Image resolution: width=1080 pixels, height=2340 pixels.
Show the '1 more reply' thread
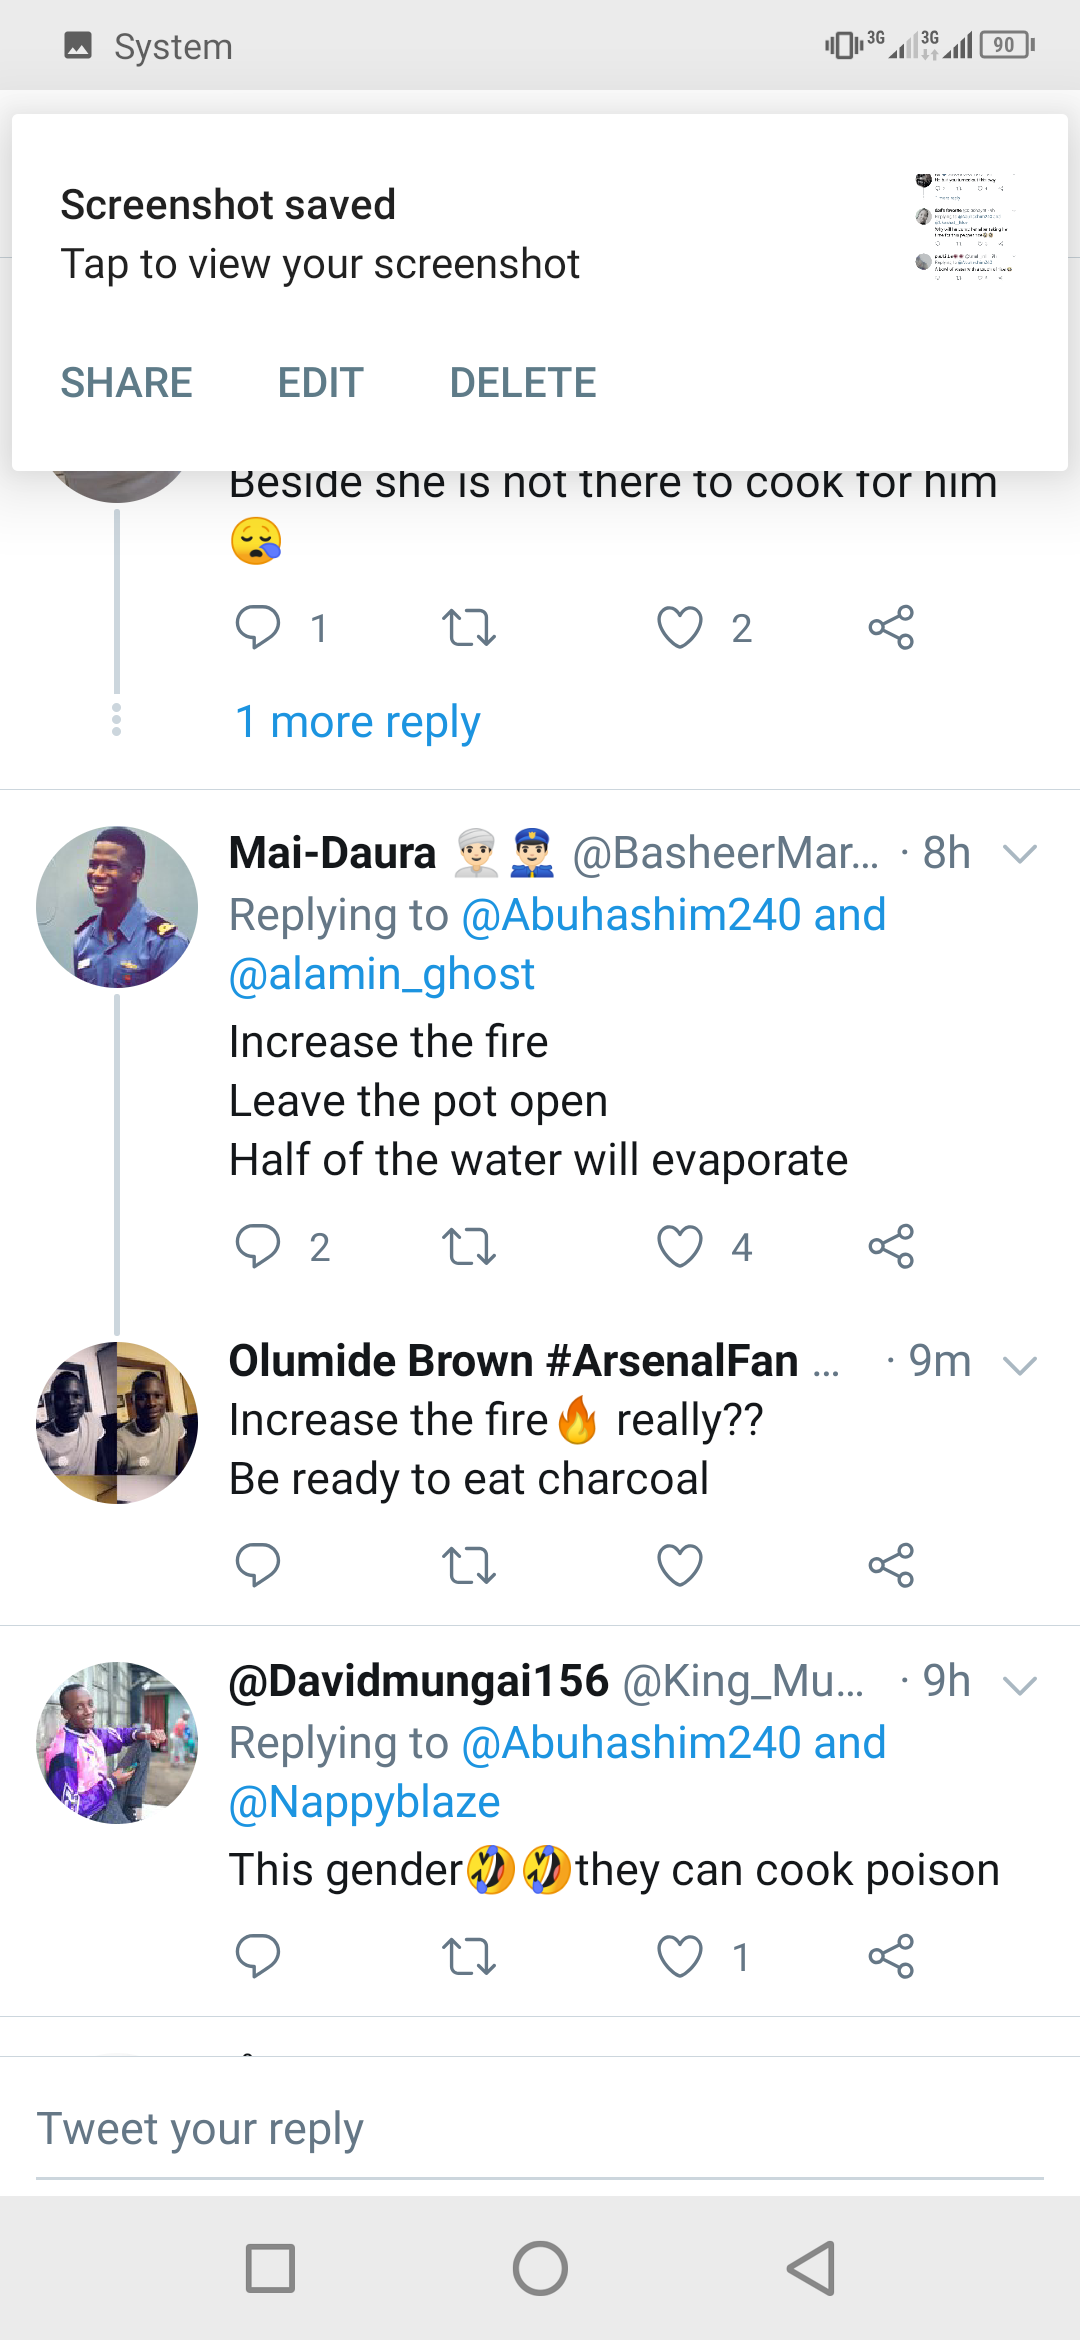pos(357,722)
